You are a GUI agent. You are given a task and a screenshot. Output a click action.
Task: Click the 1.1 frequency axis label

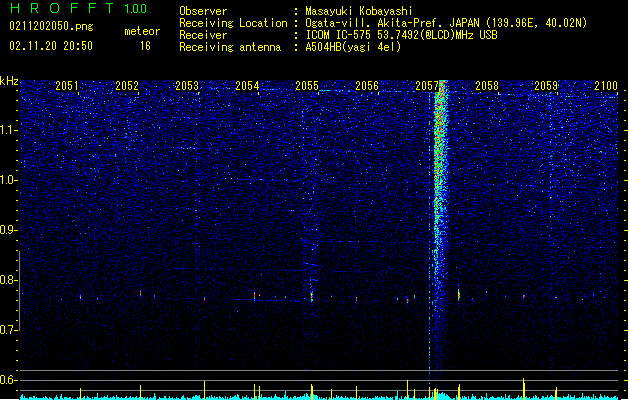pyautogui.click(x=8, y=130)
